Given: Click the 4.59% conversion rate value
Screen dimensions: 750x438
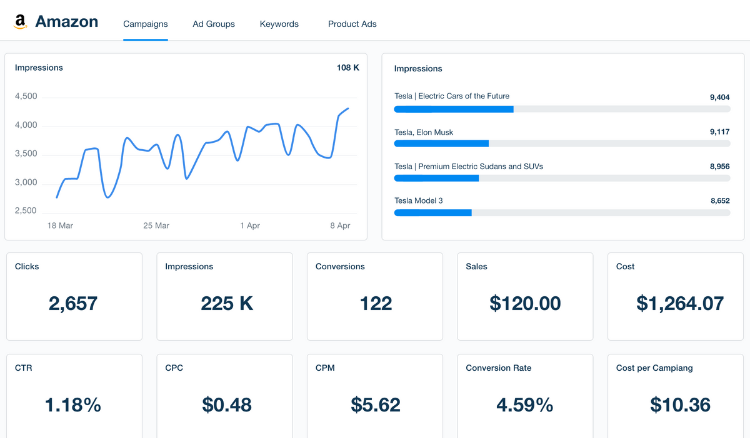Looking at the screenshot, I should click(x=525, y=405).
